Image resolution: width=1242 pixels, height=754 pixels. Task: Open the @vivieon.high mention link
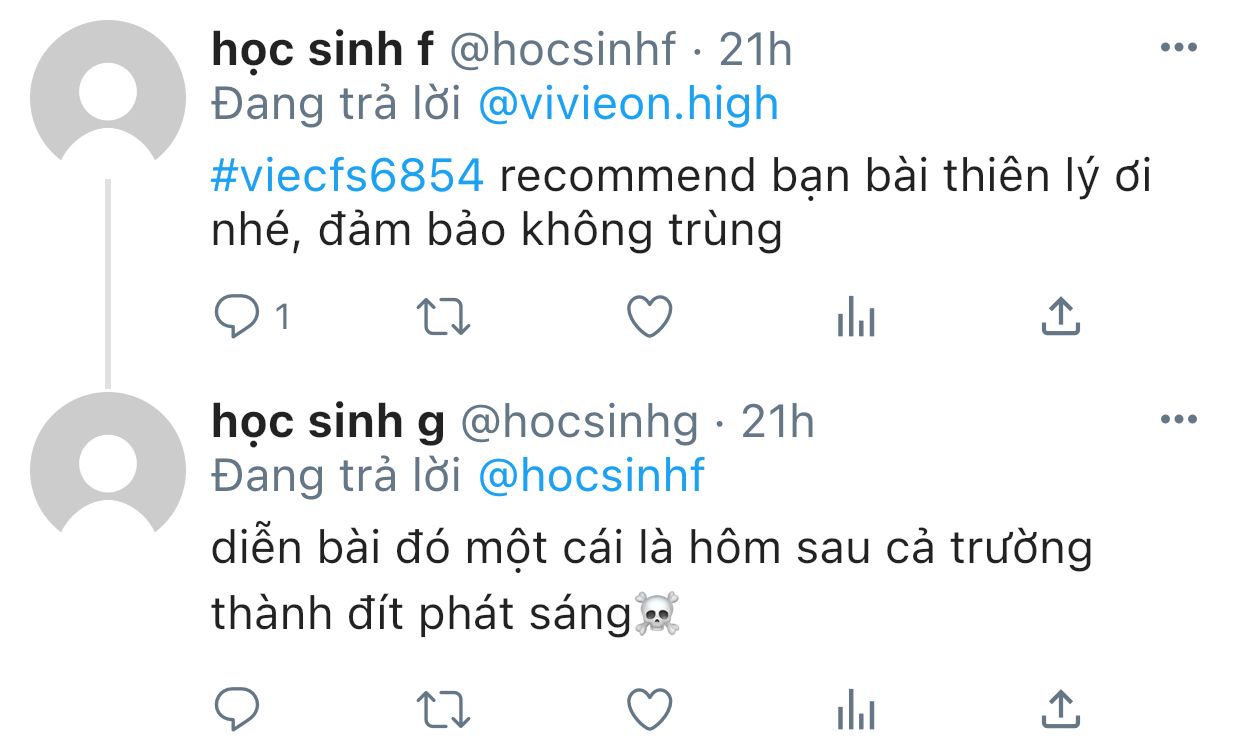click(x=629, y=104)
